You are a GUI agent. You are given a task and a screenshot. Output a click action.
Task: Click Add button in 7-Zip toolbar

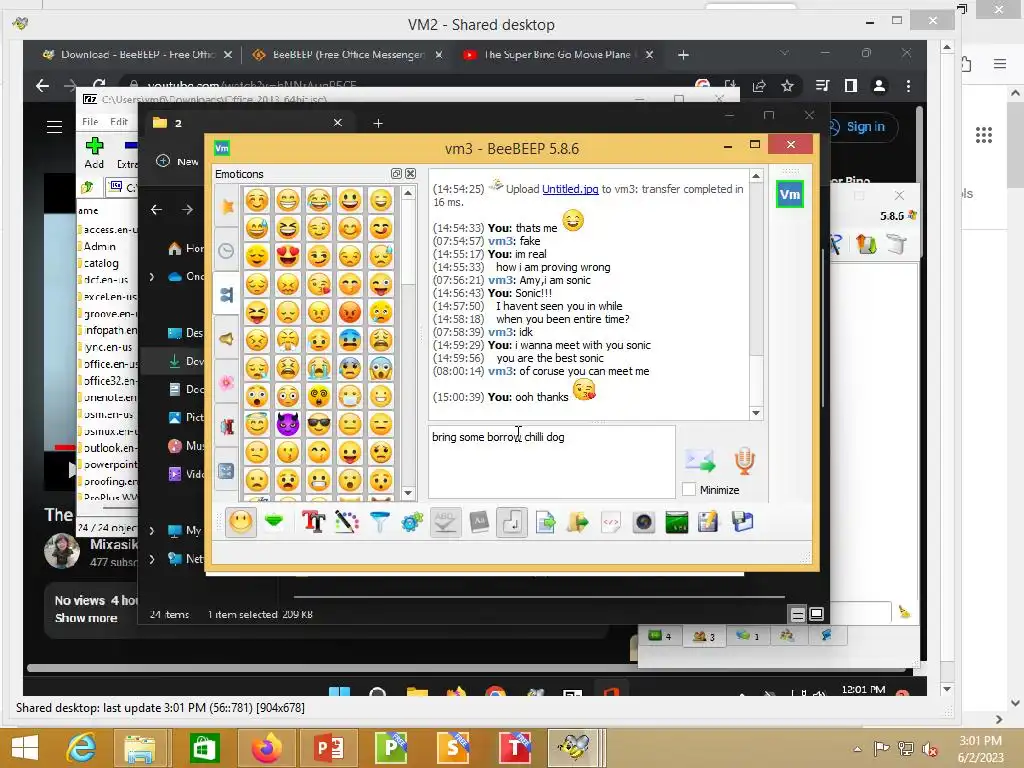pos(94,153)
